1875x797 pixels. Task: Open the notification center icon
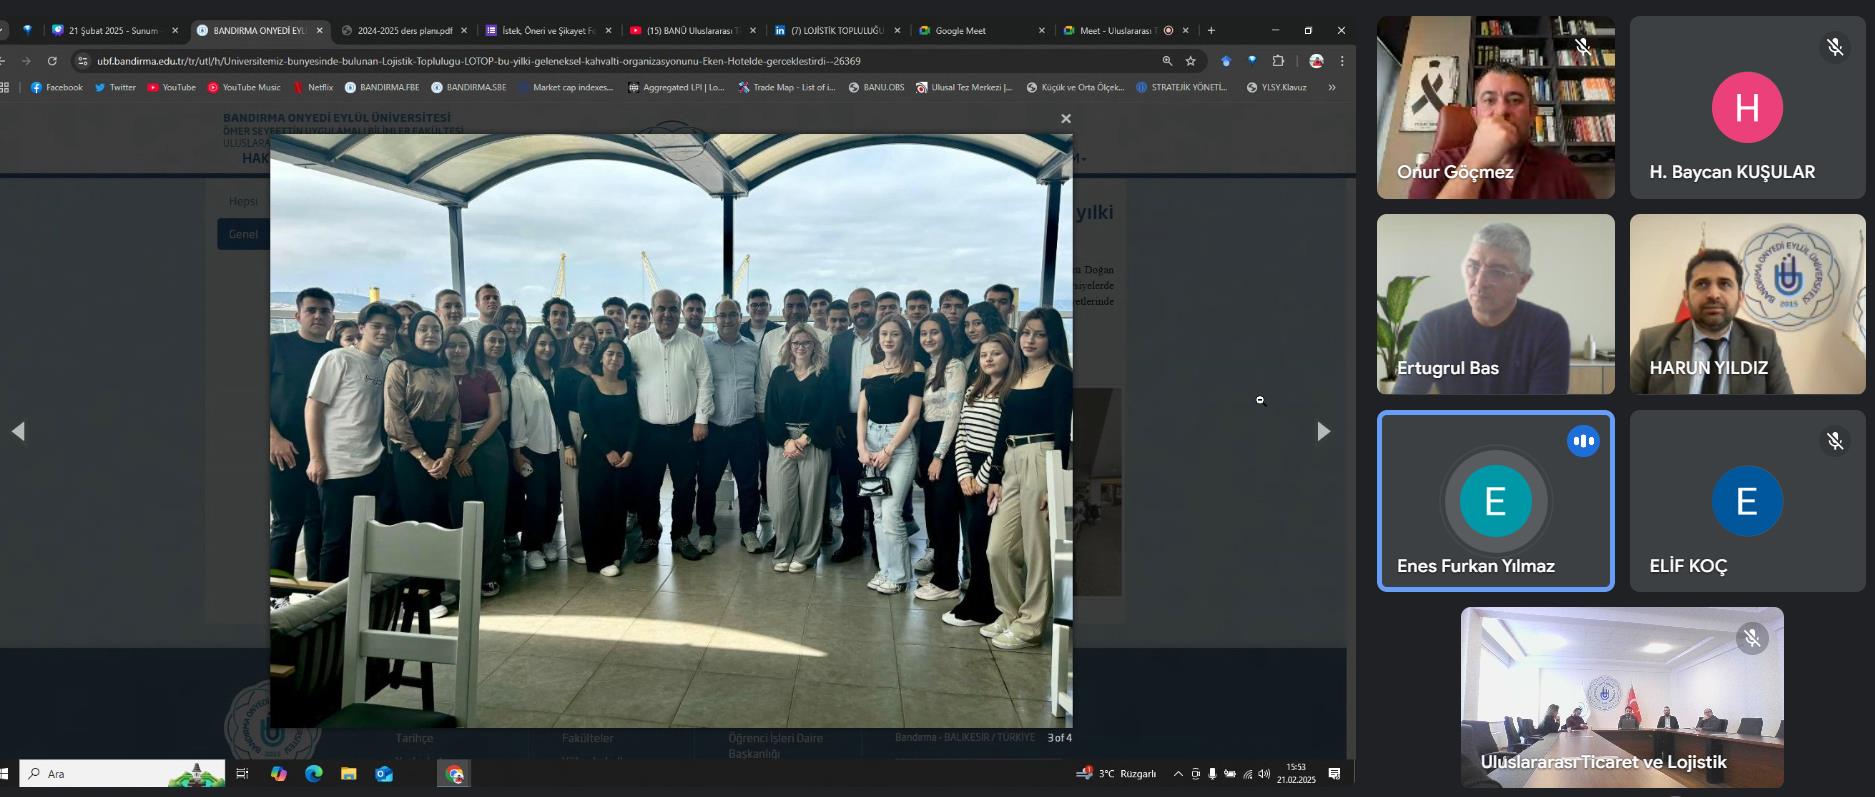click(1334, 774)
